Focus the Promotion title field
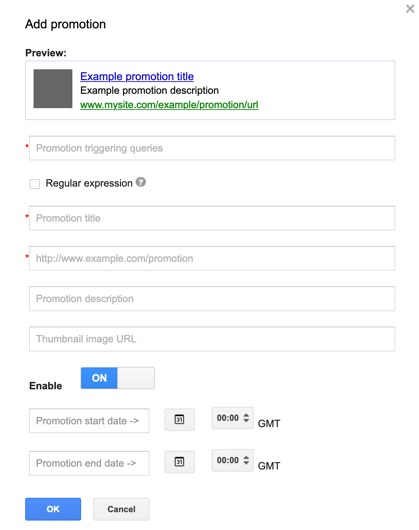Viewport: 419px width, 530px height. coord(212,218)
